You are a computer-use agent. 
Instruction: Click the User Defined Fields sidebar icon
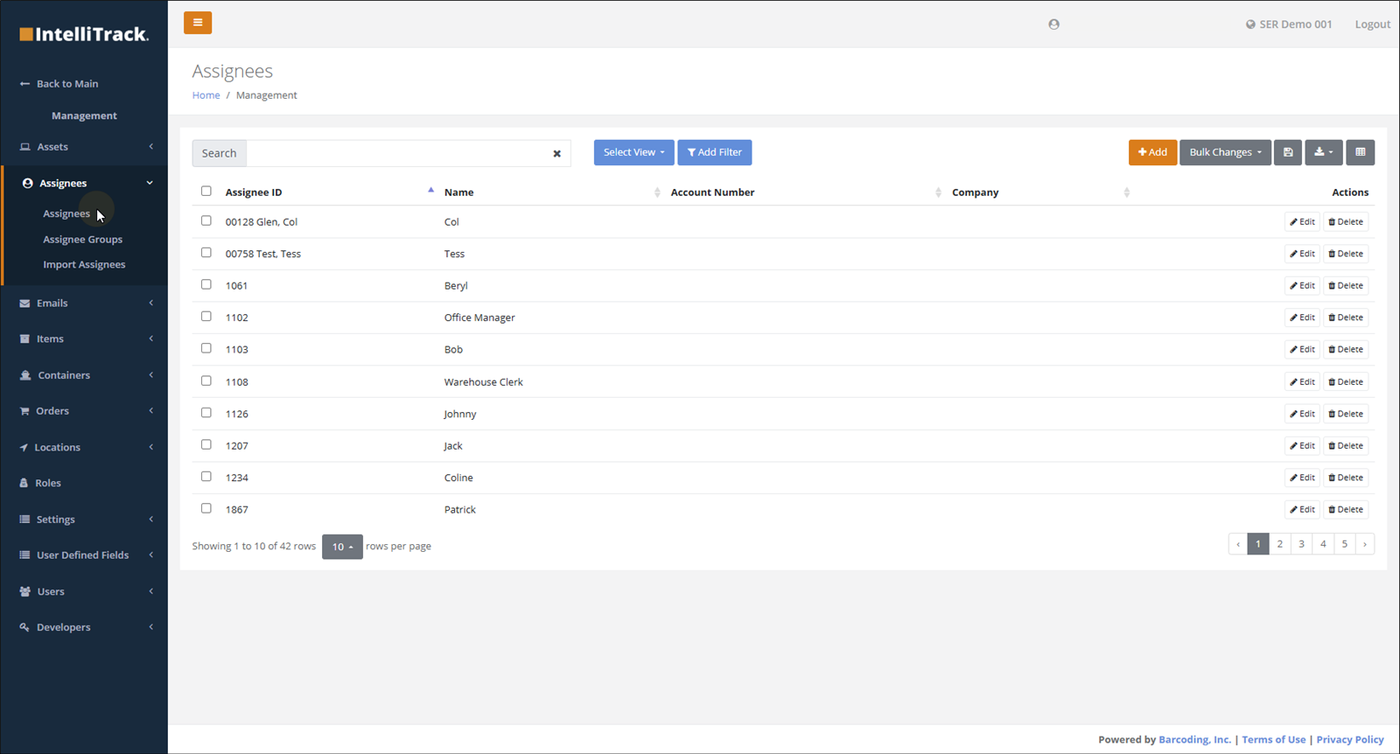pyautogui.click(x=25, y=555)
